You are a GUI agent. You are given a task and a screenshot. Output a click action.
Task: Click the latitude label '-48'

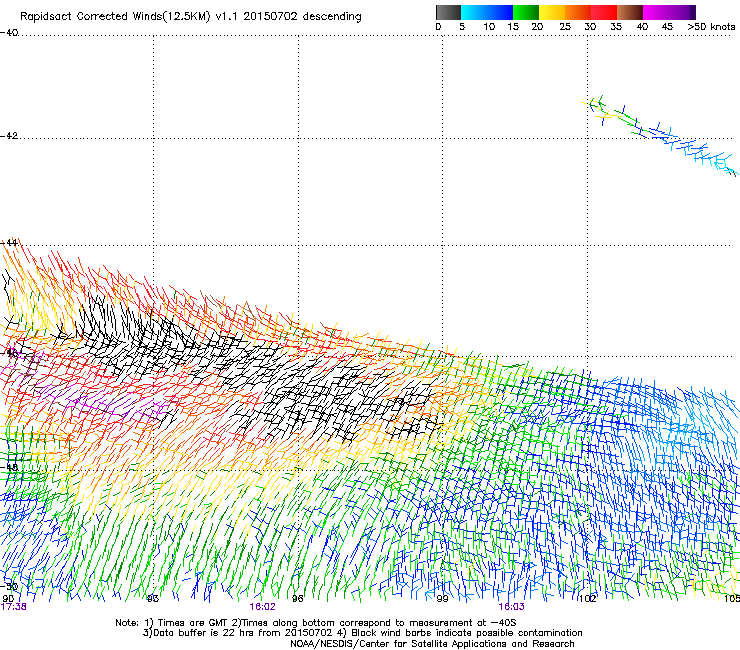[x=9, y=467]
